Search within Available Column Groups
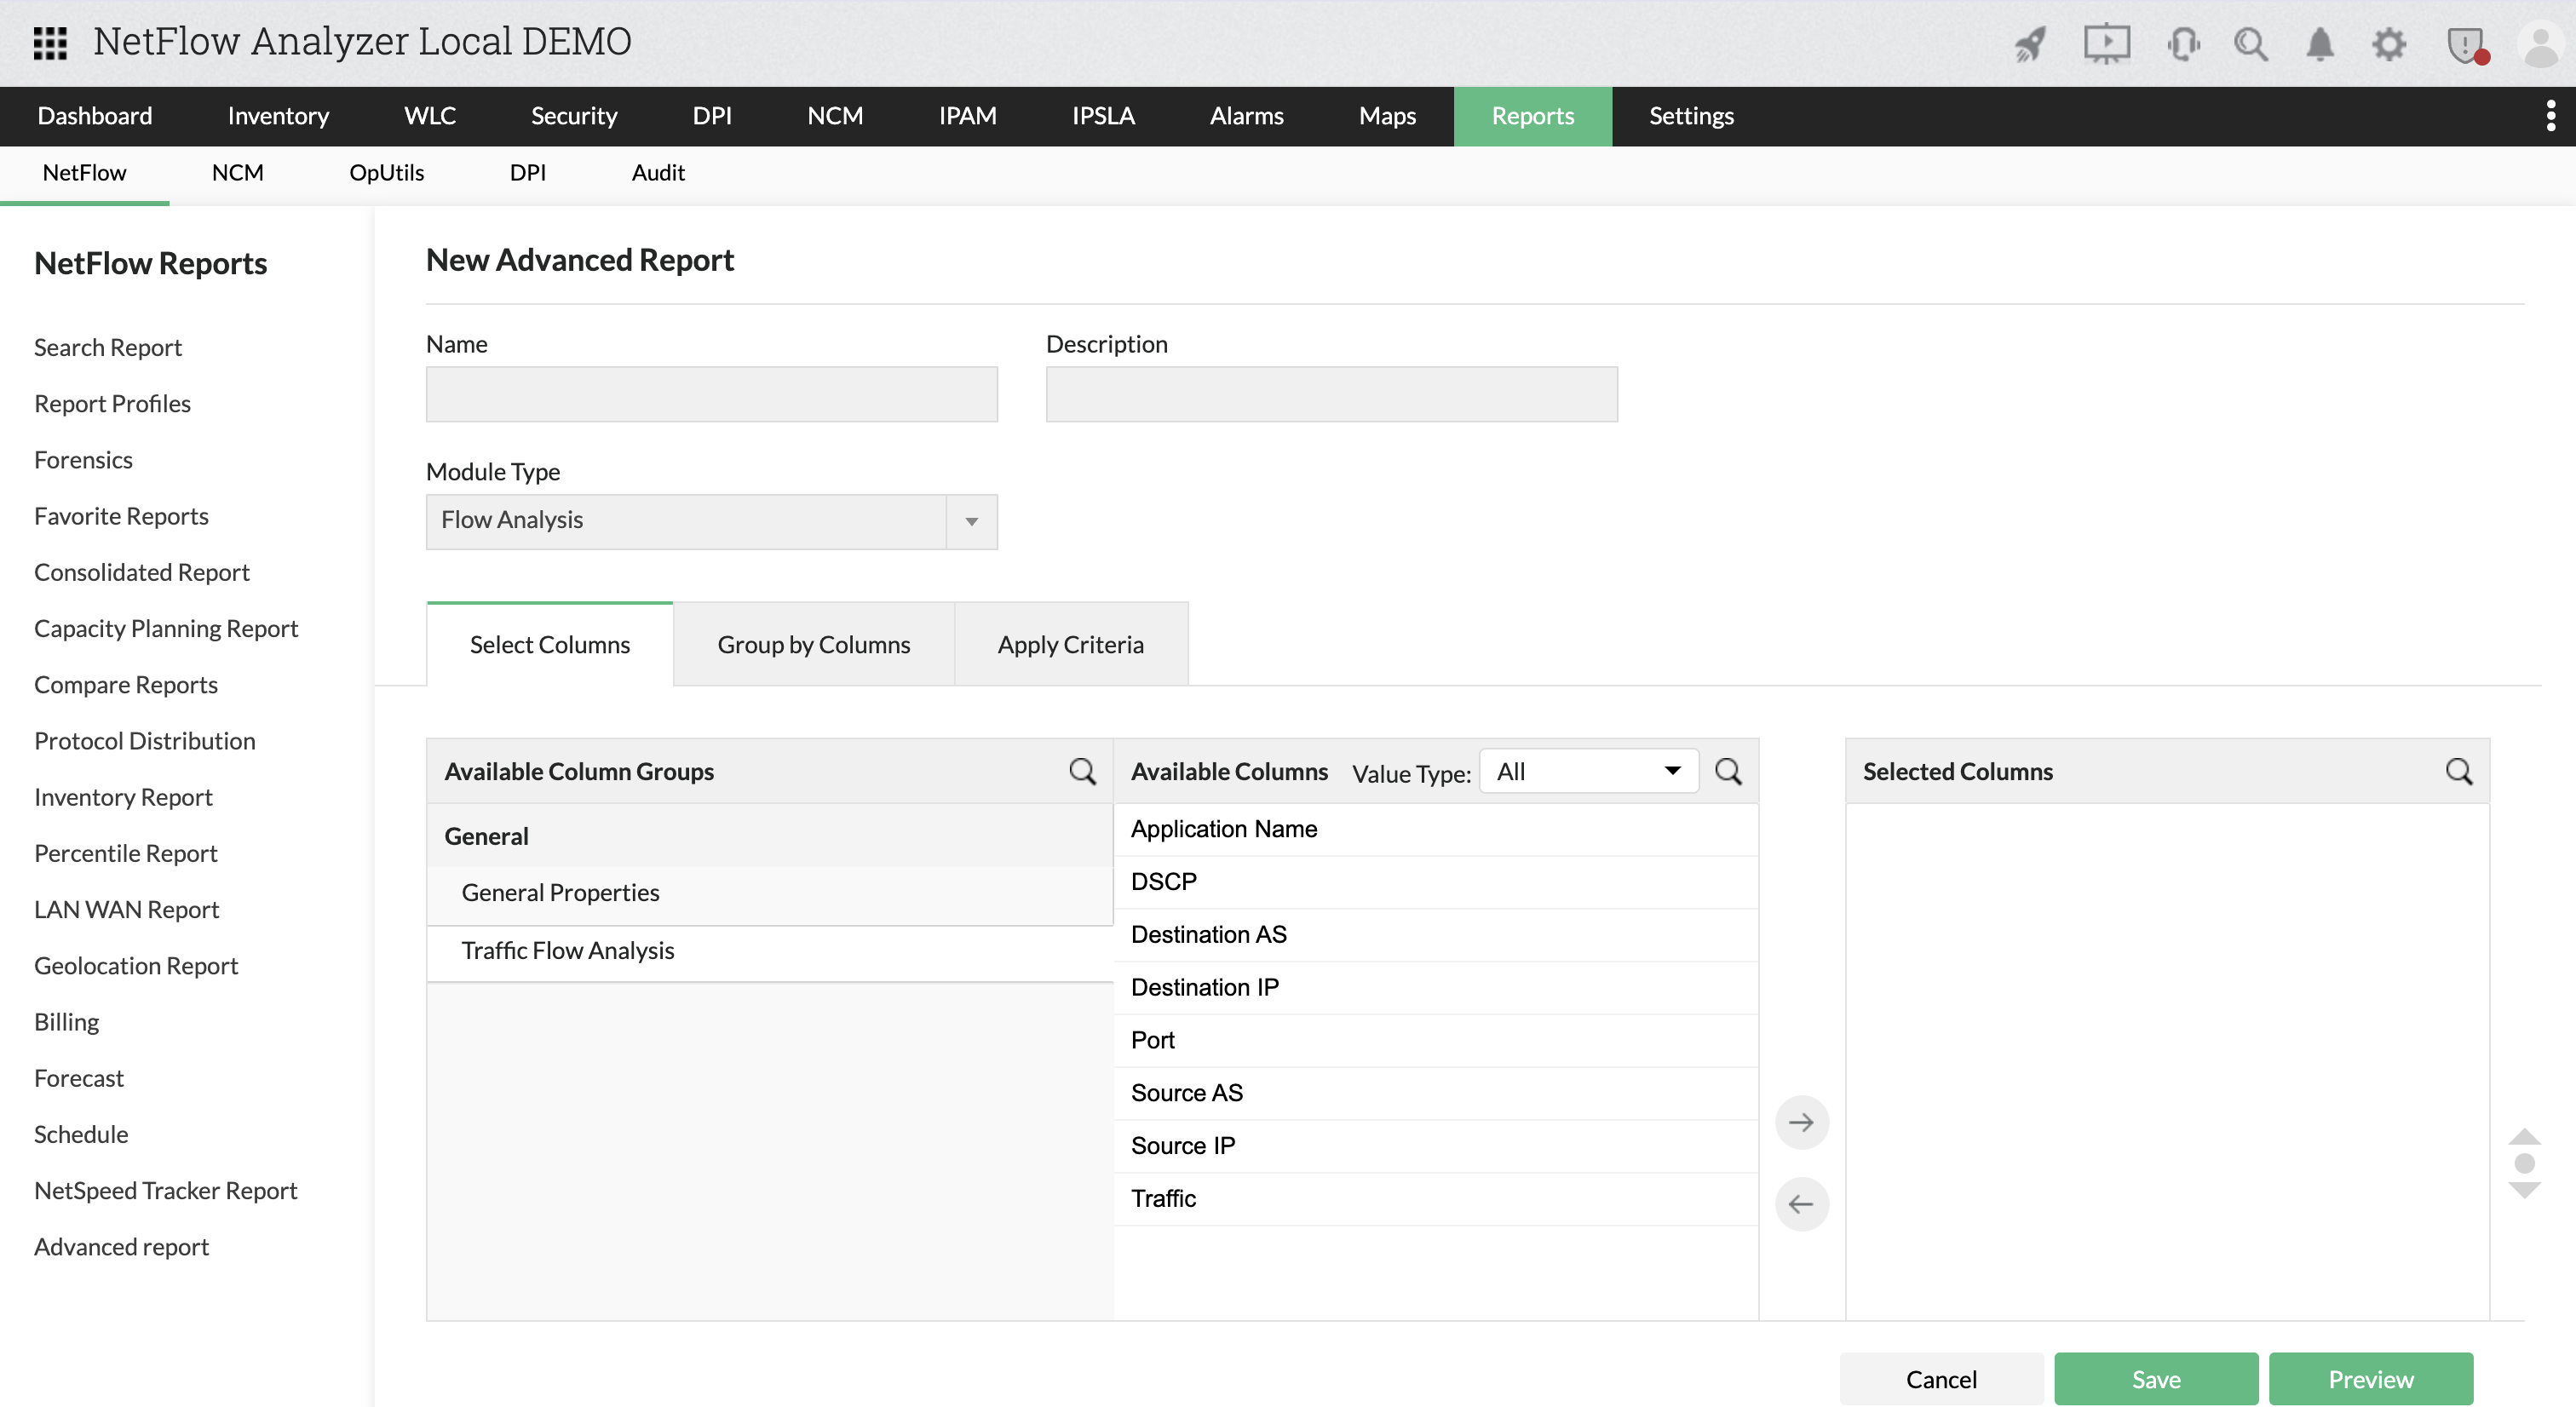 (1083, 771)
